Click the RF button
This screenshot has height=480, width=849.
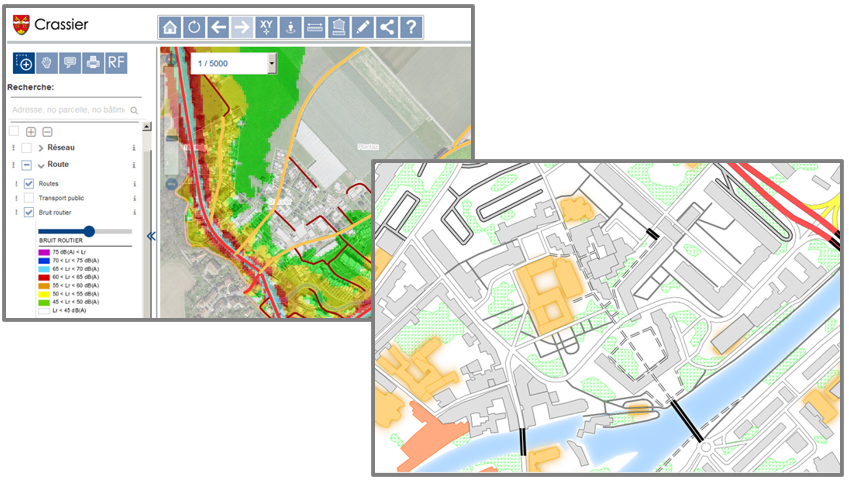[x=116, y=62]
